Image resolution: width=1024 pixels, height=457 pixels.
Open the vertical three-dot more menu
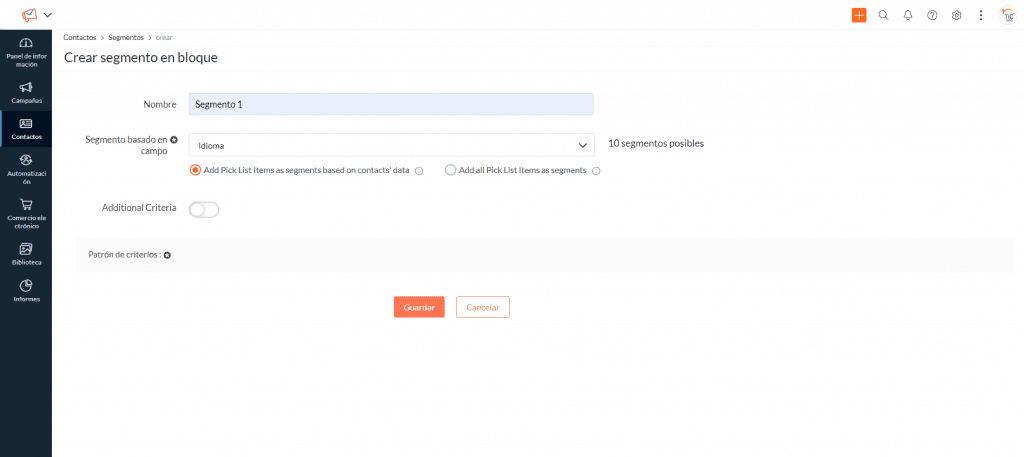point(980,15)
